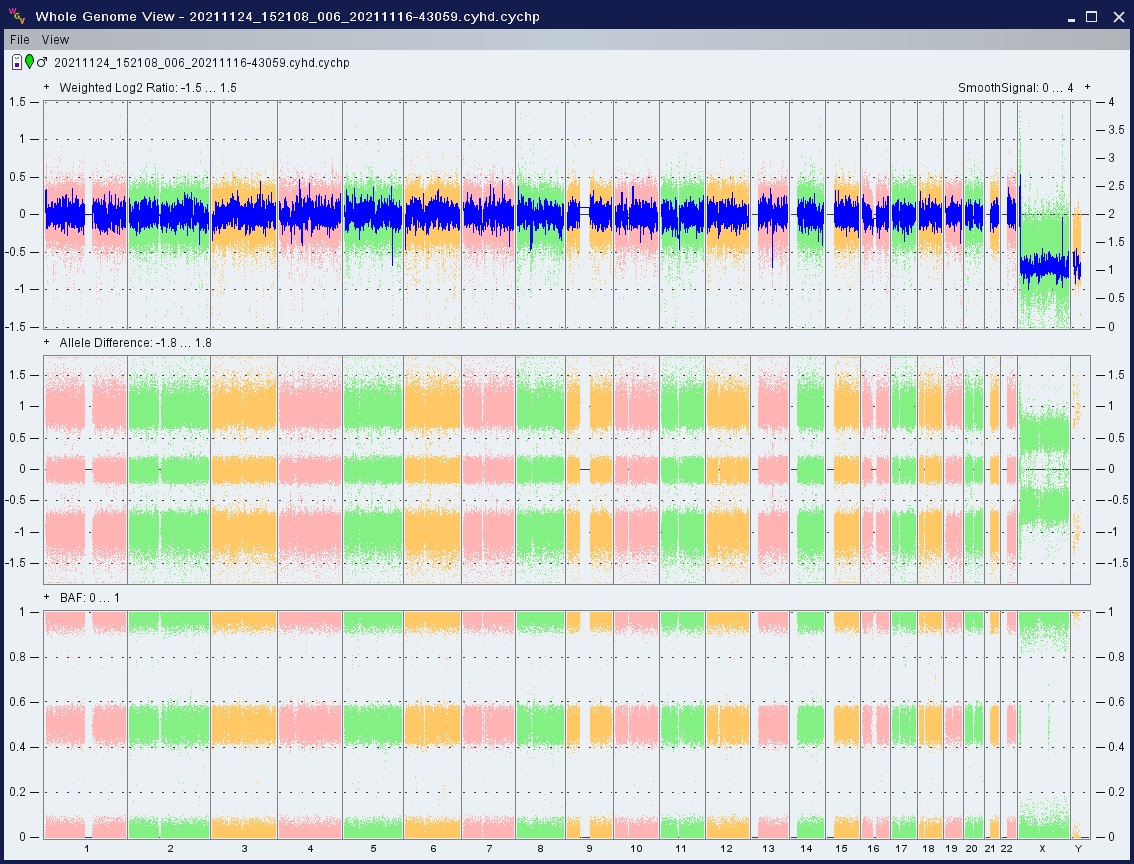Select chromosome 1 label on axis
The height and width of the screenshot is (864, 1134).
(87, 849)
